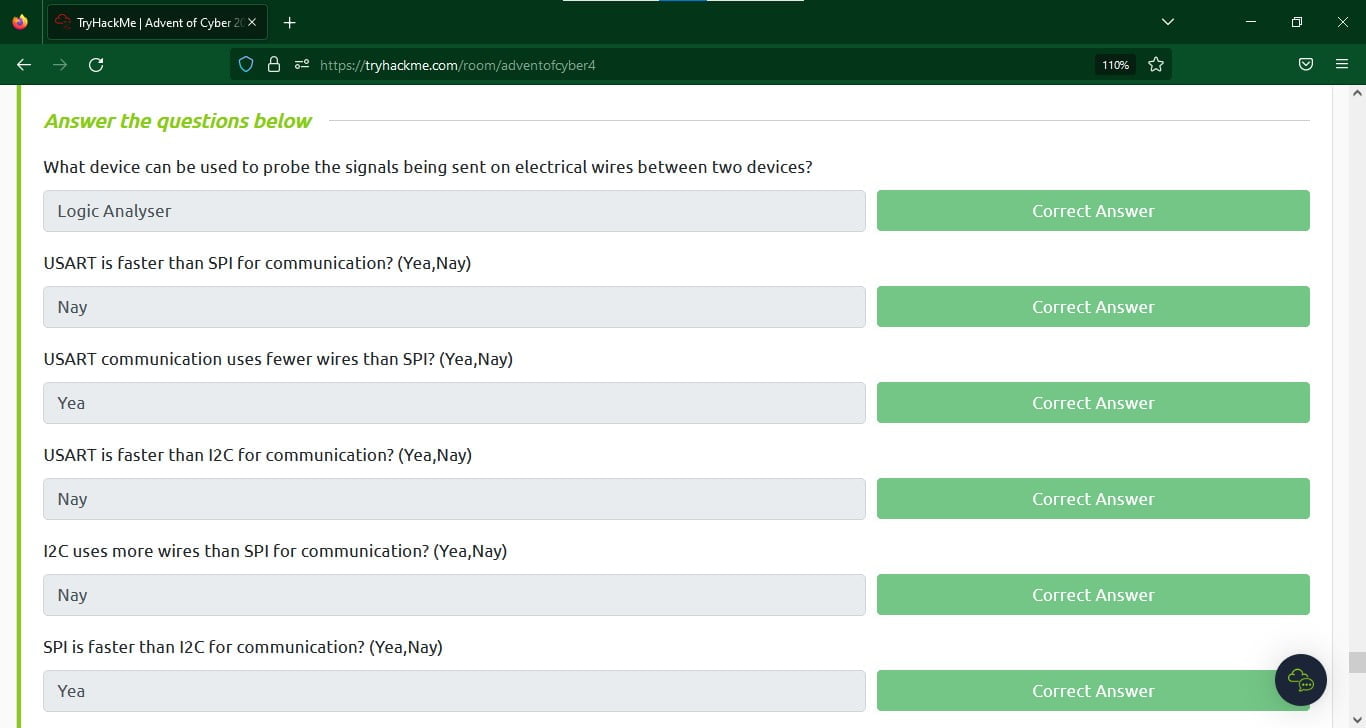1366x728 pixels.
Task: Click 'USART is faster than I2C' question text
Action: (258, 455)
